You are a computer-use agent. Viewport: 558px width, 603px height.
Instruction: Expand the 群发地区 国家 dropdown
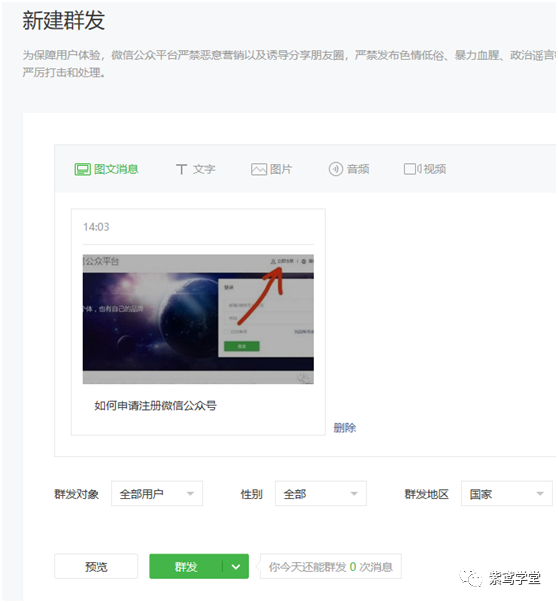[507, 493]
